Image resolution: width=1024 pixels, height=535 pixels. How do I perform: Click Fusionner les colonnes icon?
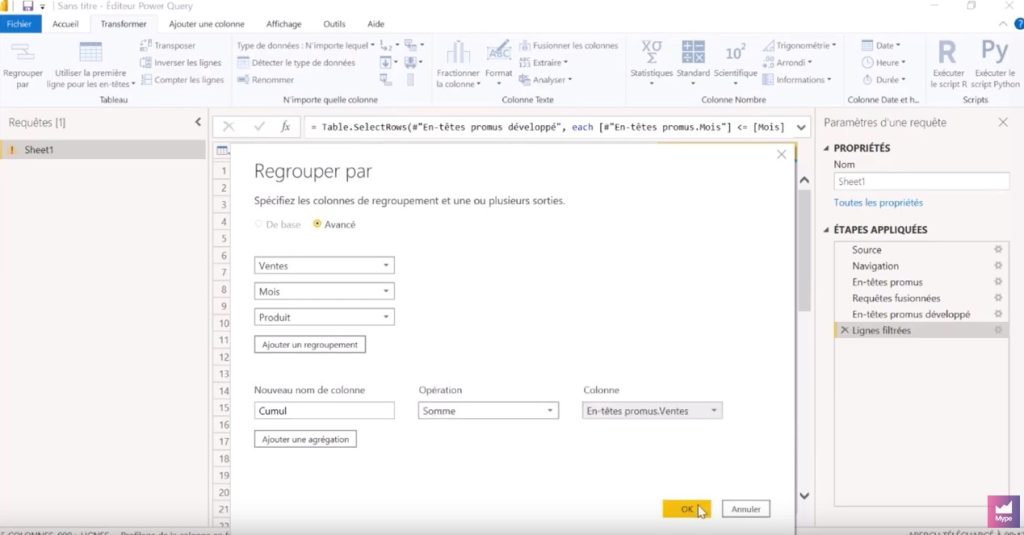coord(524,46)
